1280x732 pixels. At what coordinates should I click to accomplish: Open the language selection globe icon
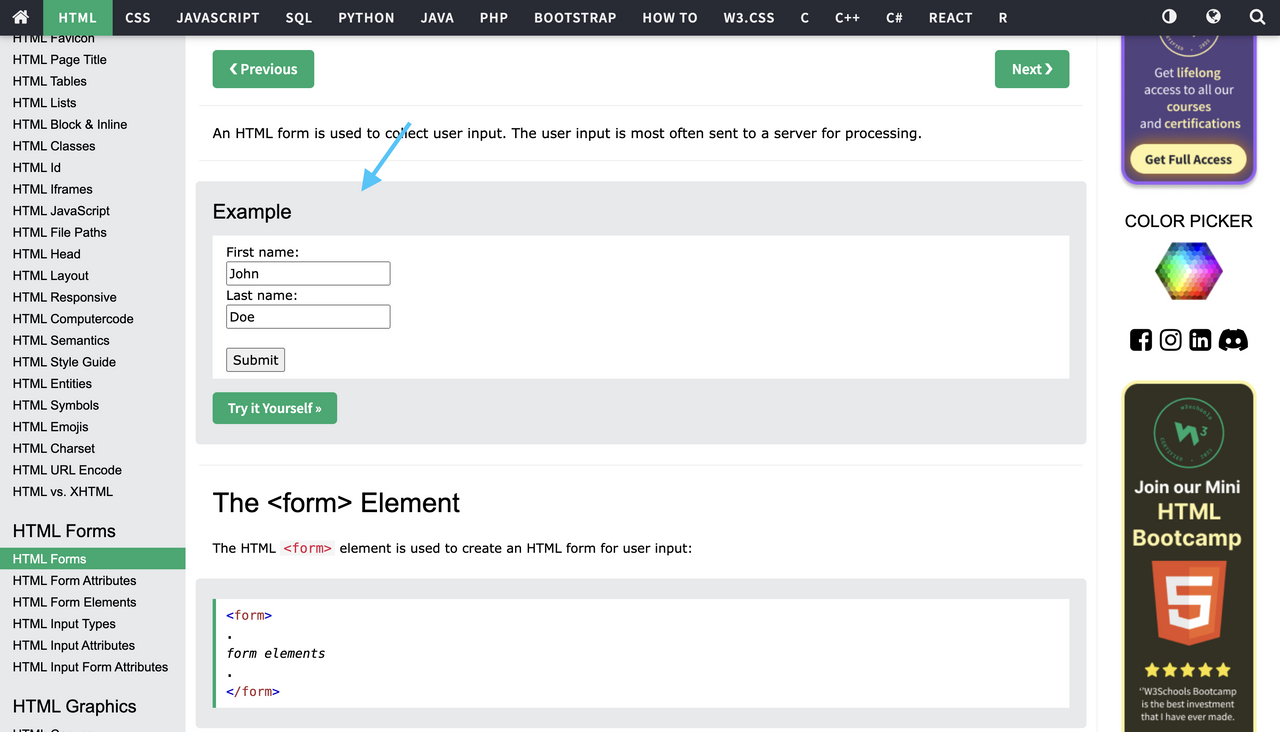pos(1212,17)
